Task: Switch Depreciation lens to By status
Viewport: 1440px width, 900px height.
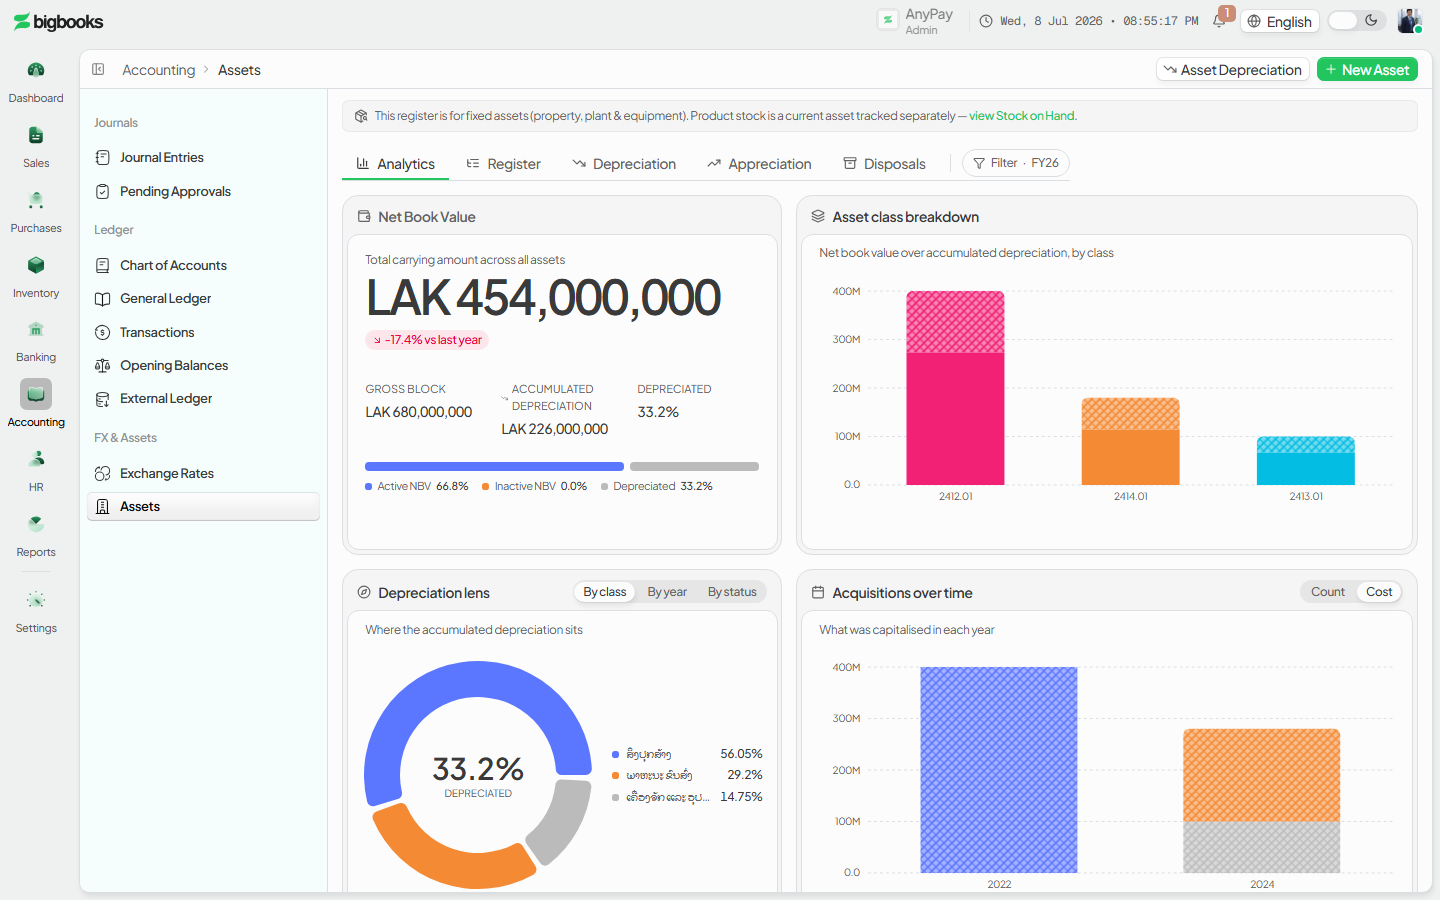Action: coord(732,592)
